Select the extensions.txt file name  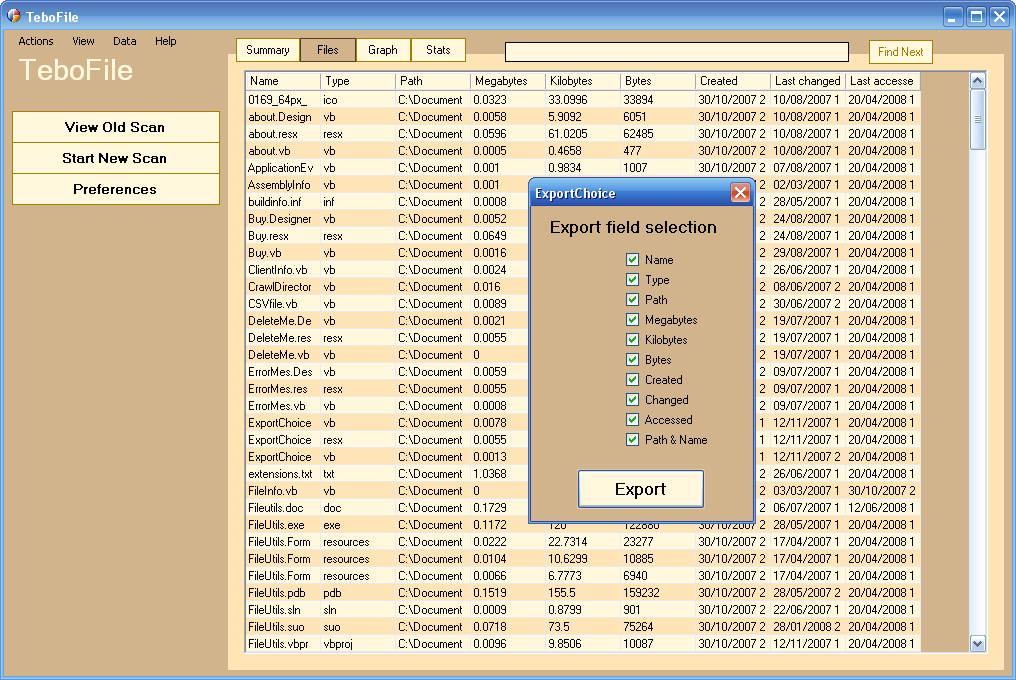(281, 474)
